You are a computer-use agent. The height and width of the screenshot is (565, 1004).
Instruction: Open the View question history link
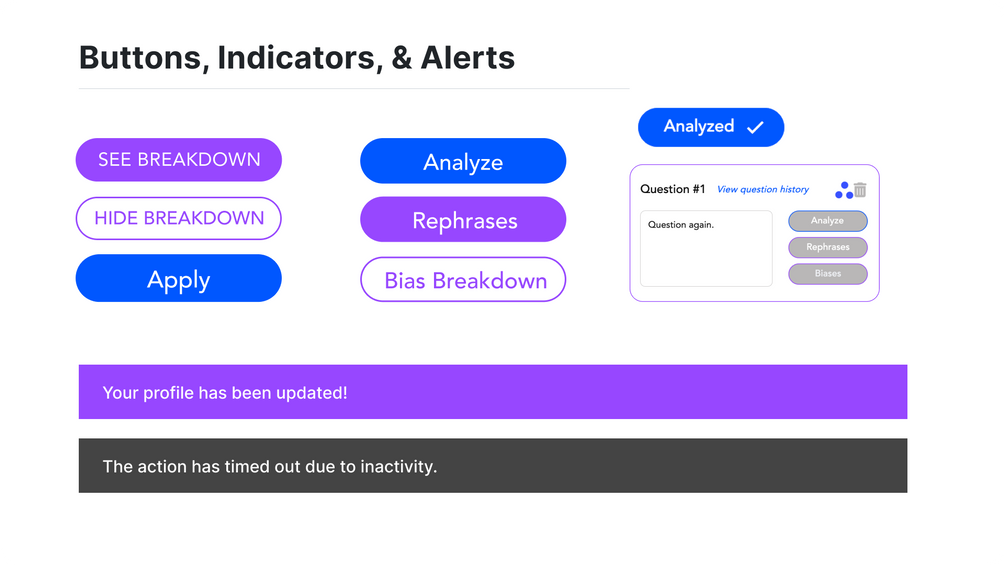coord(763,190)
